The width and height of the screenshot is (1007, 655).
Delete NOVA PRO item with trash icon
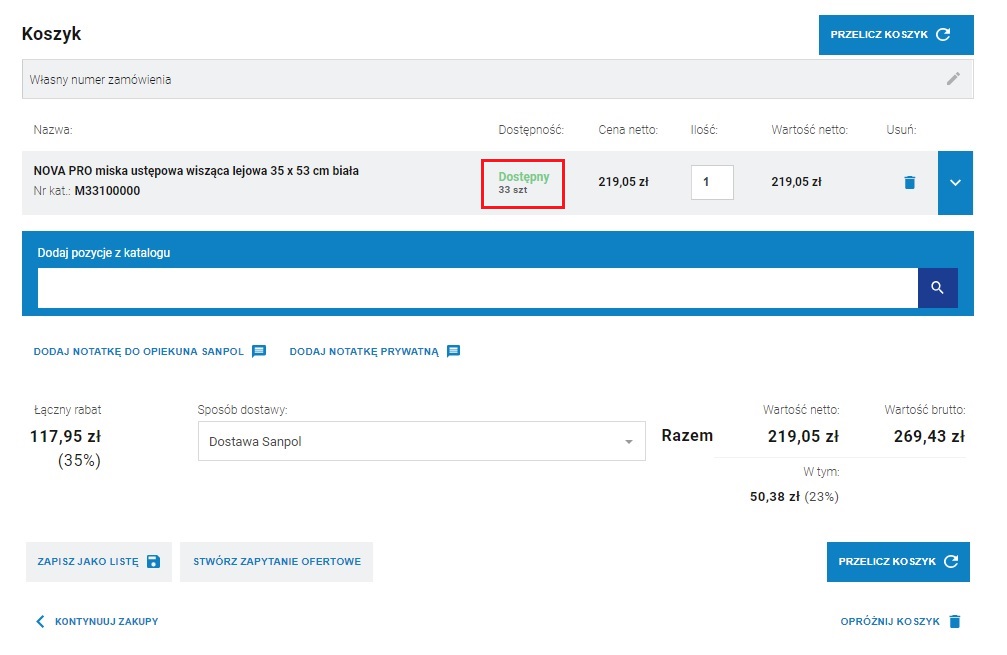909,182
